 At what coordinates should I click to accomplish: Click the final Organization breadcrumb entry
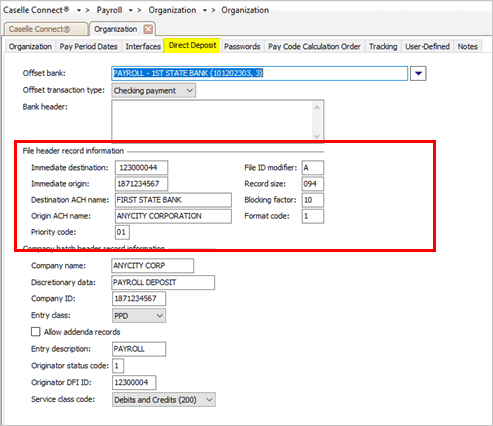coord(245,10)
